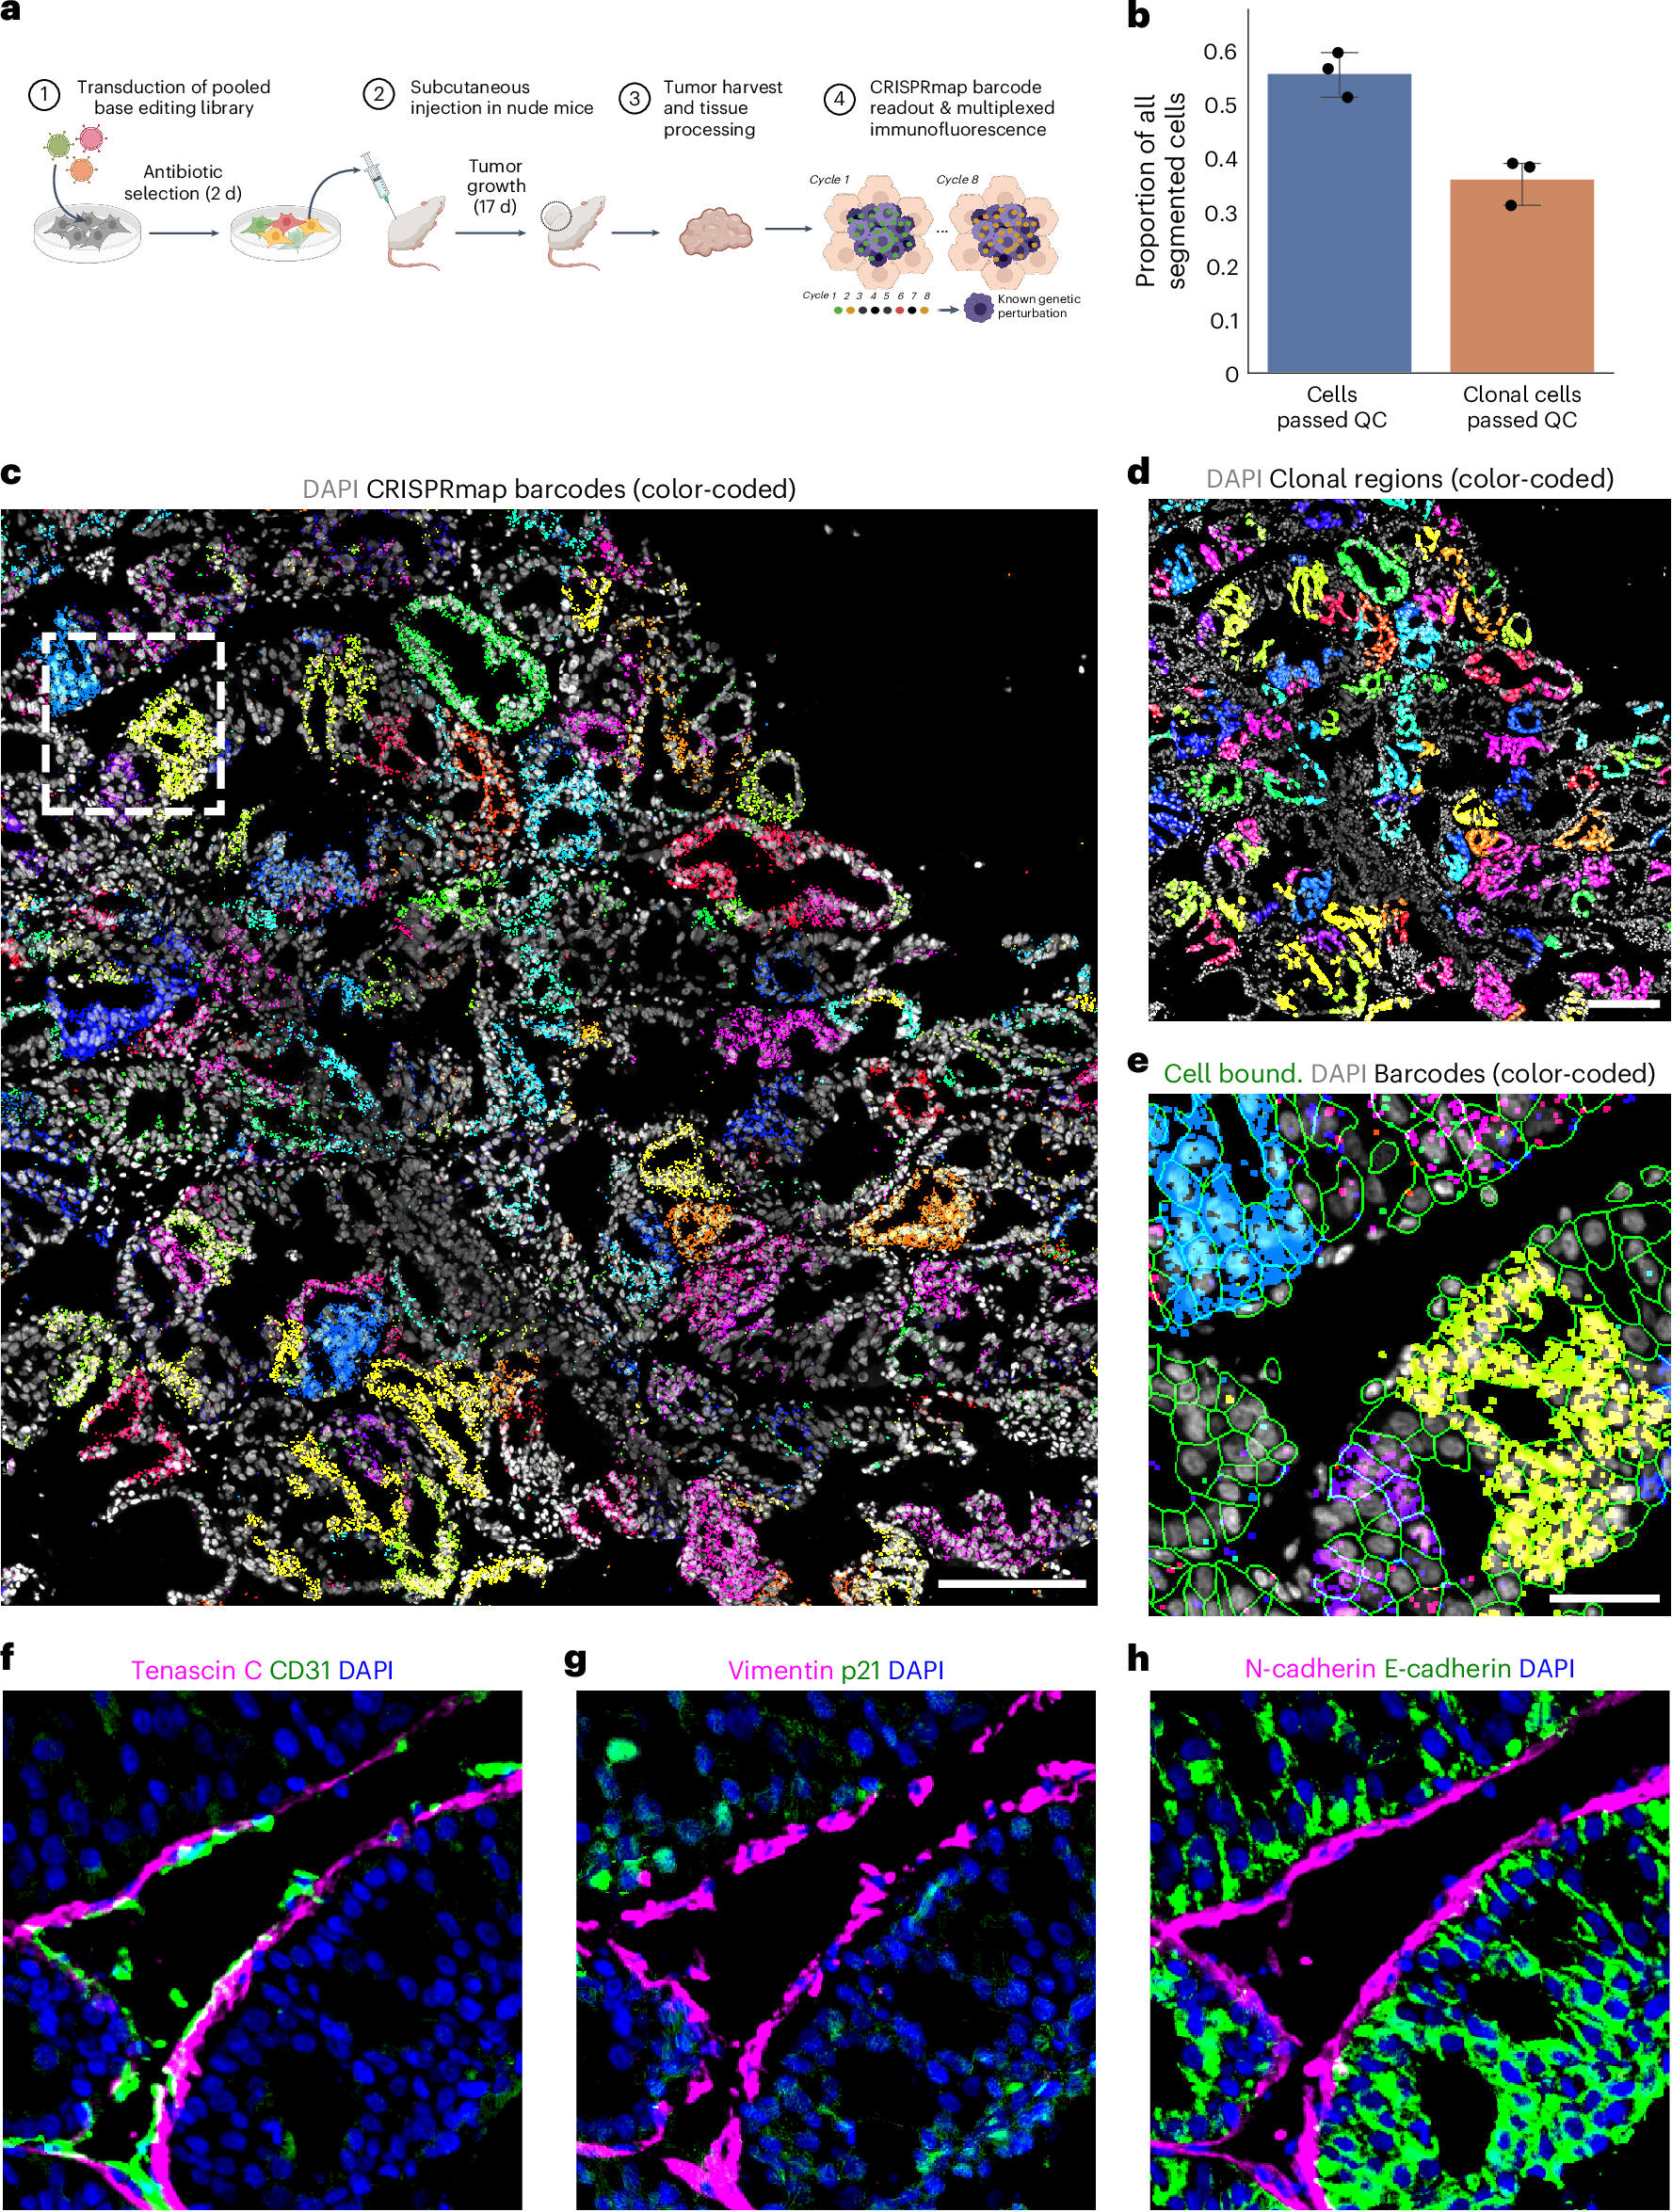Screen dimensions: 1672x2212
Task: Click the circled number 1 step marker
Action: tap(44, 96)
